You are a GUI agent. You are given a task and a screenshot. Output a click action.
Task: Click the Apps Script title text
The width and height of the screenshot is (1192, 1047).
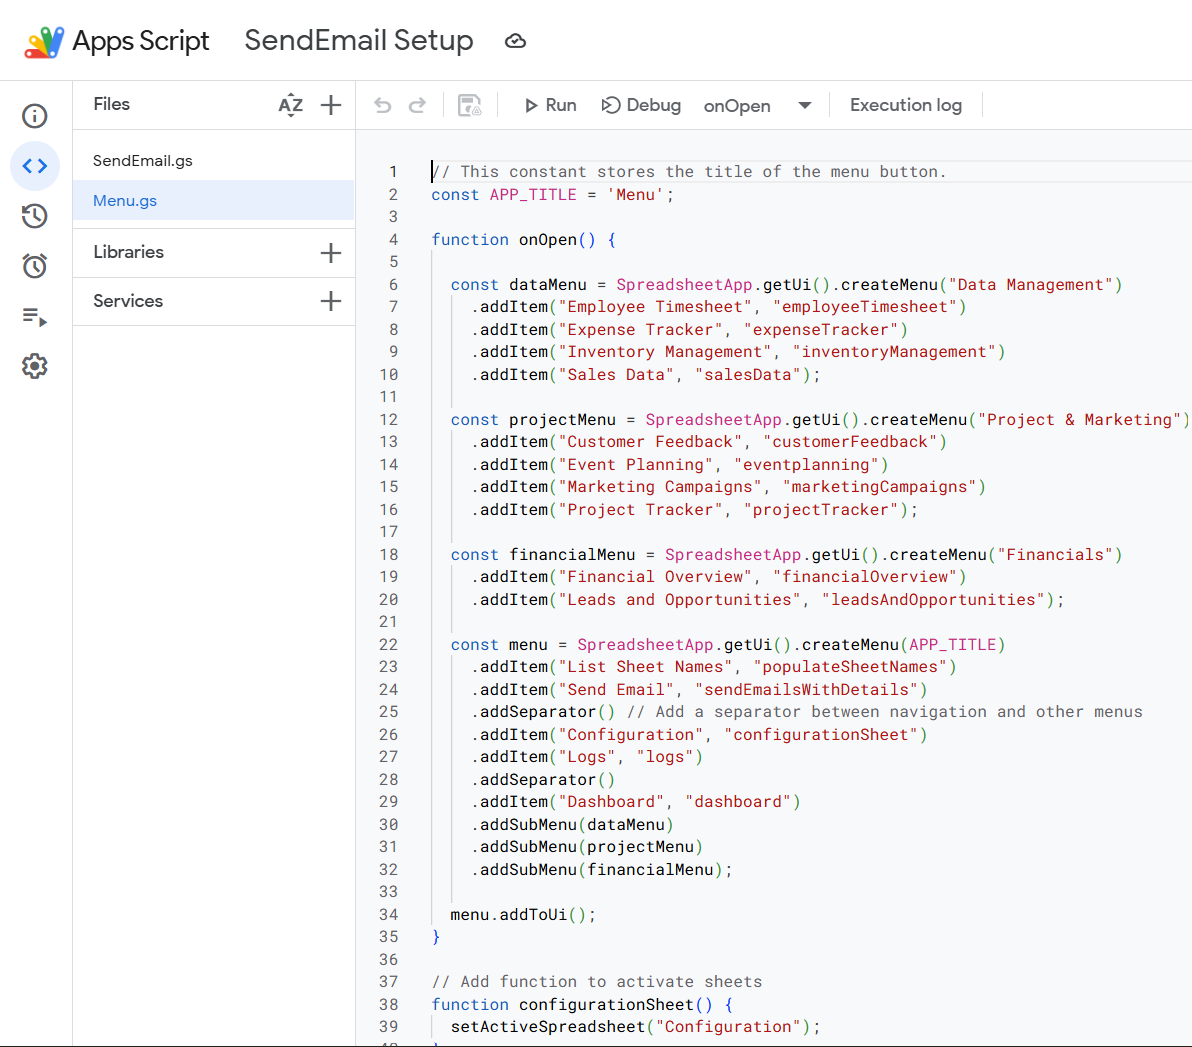tap(141, 41)
